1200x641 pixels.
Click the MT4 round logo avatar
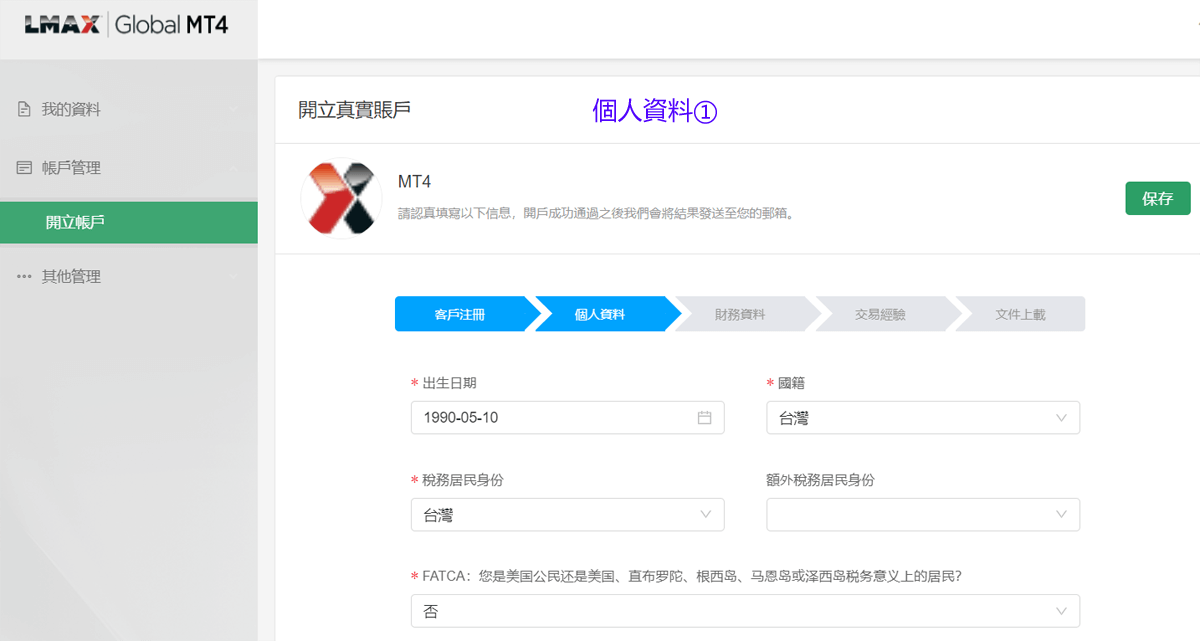(341, 198)
